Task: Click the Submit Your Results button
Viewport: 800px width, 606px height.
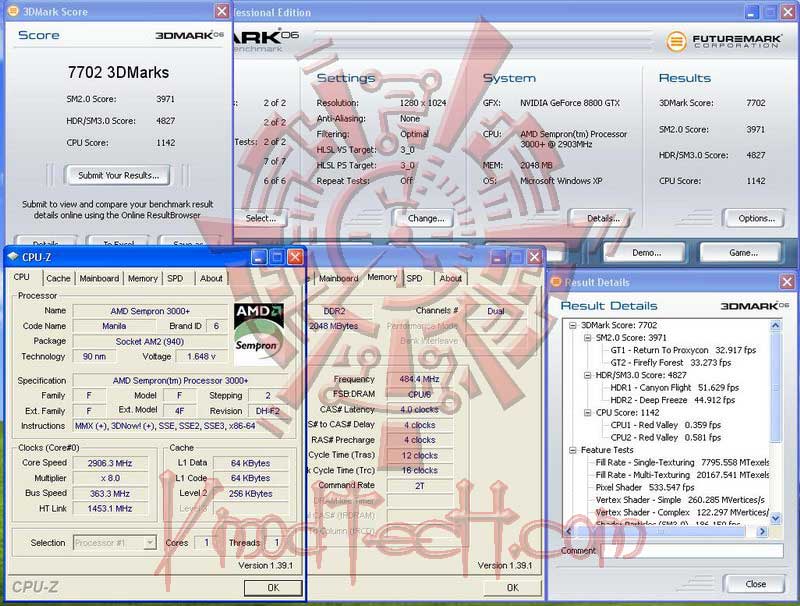Action: click(x=118, y=175)
